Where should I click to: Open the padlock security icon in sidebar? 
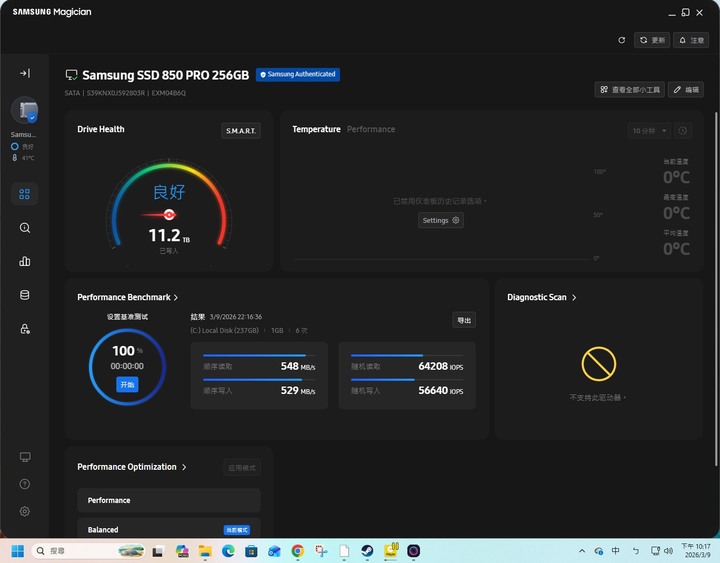pos(25,329)
